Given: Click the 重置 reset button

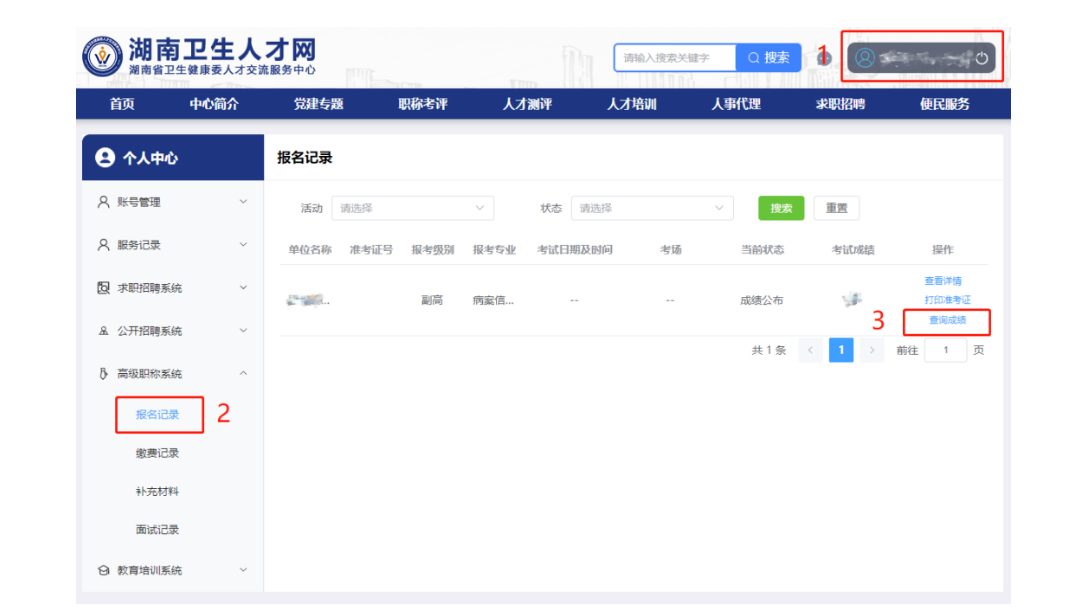Looking at the screenshot, I should point(836,208).
